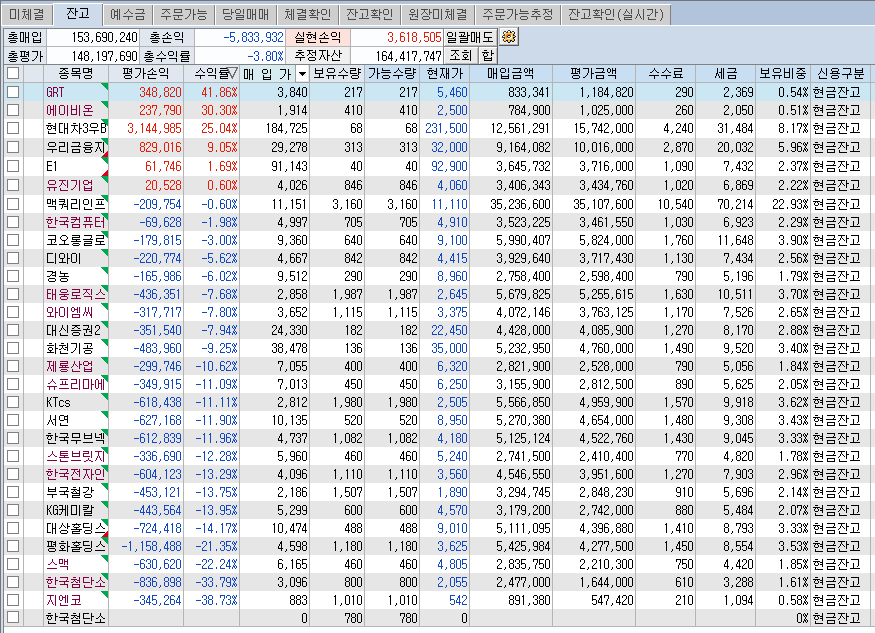
Task: Check the checkbox for 우리금융지 row
Action: pos(13,147)
